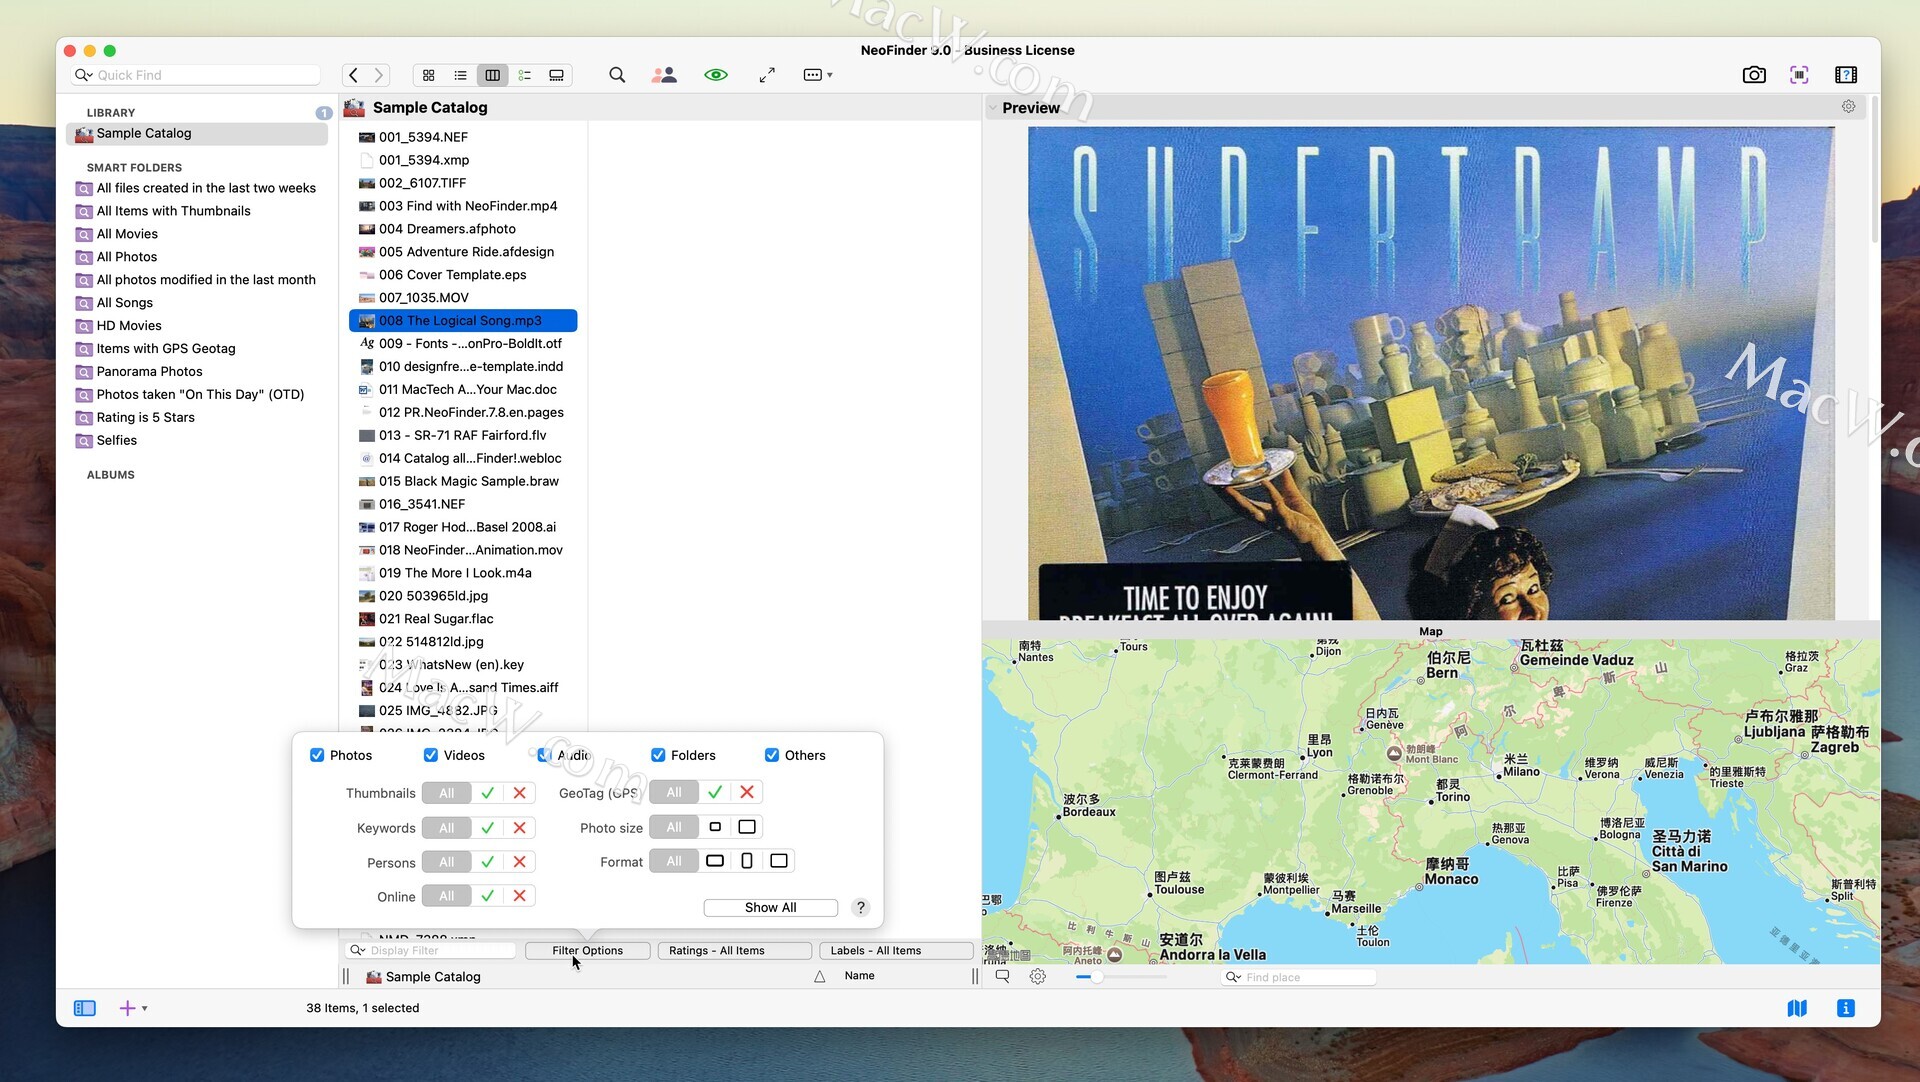Click the Persons icon in toolbar
This screenshot has width=1920, height=1082.
click(664, 75)
